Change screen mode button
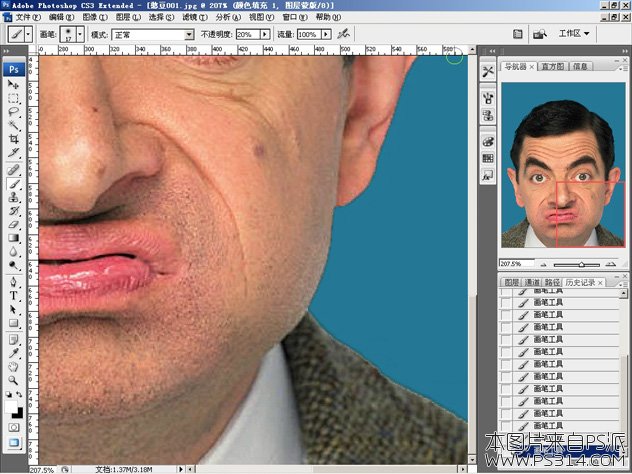This screenshot has height=474, width=632. coord(14,443)
